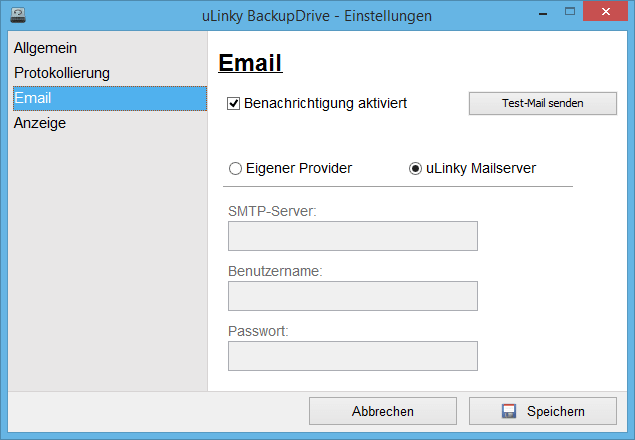
Task: Maximize the Einstellungen window
Action: coord(570,11)
